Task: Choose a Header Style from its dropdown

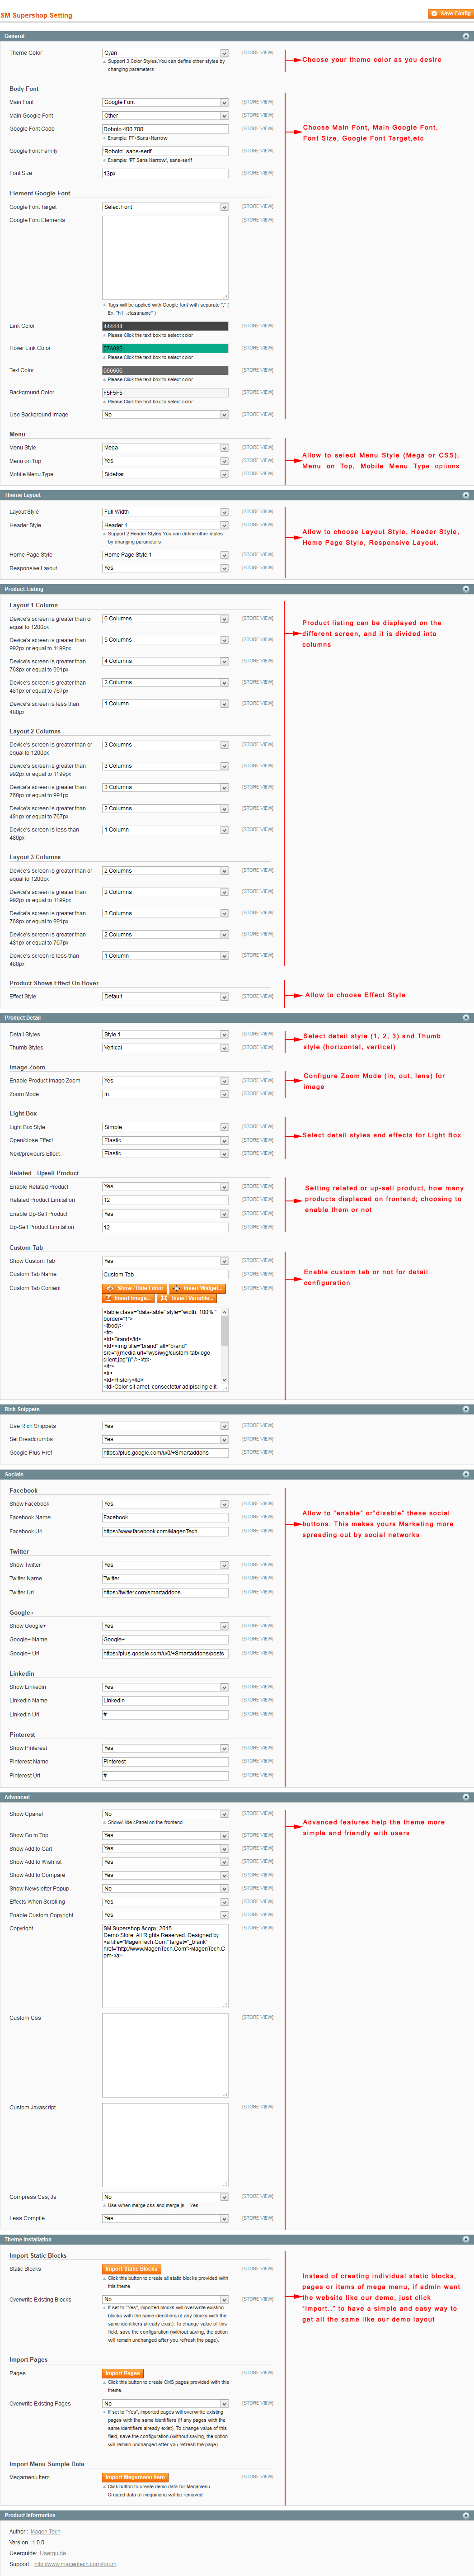Action: tap(165, 525)
